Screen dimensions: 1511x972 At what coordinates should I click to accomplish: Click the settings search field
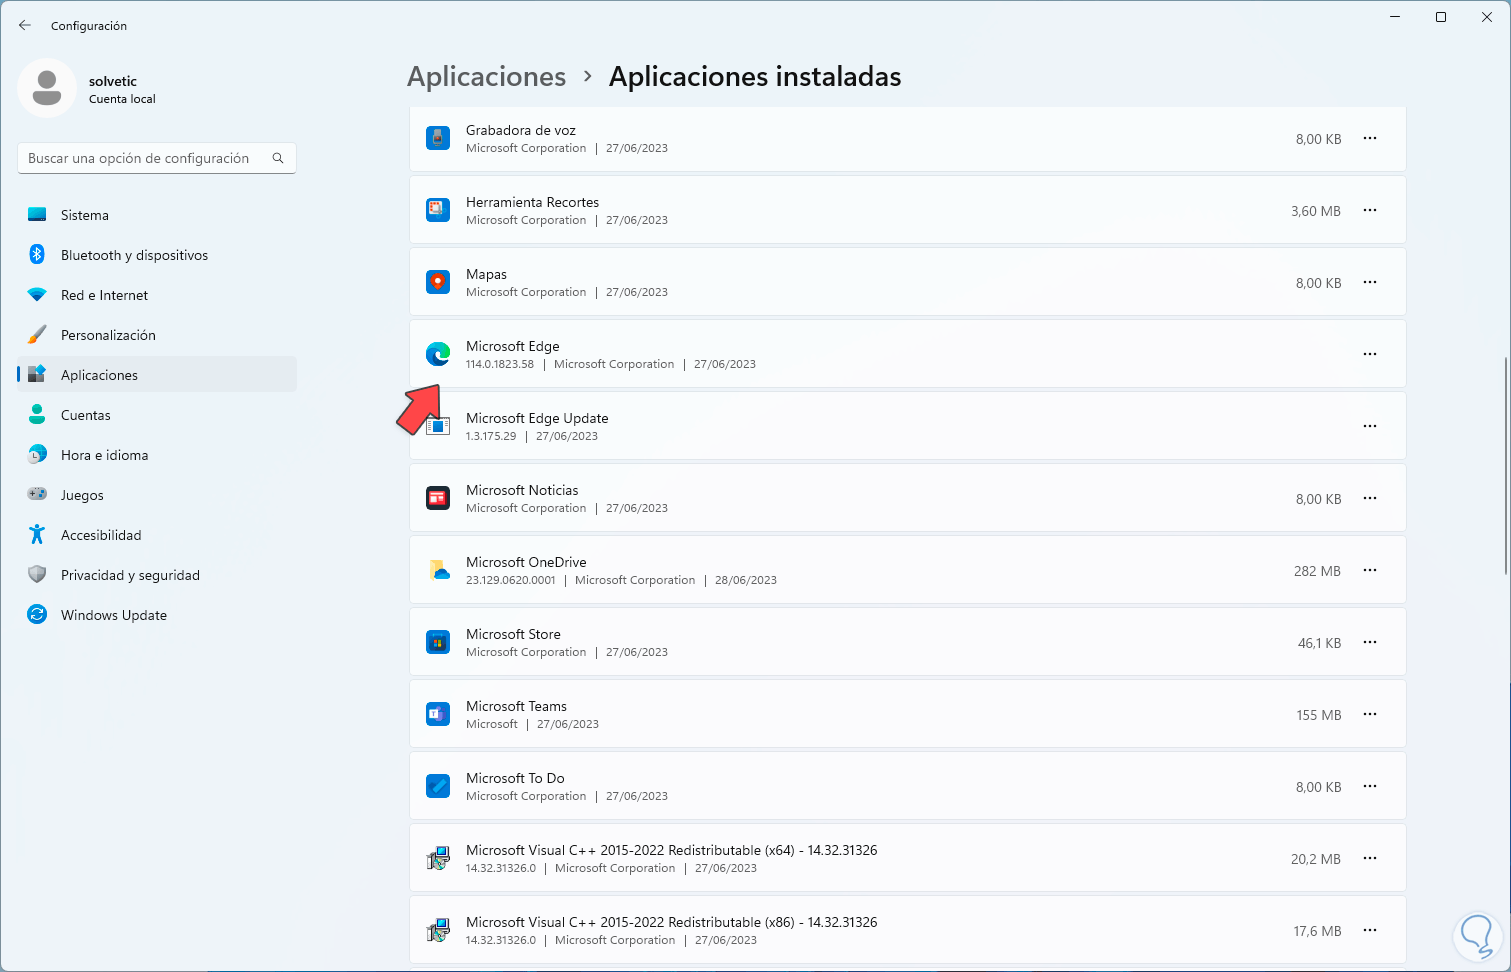(145, 158)
